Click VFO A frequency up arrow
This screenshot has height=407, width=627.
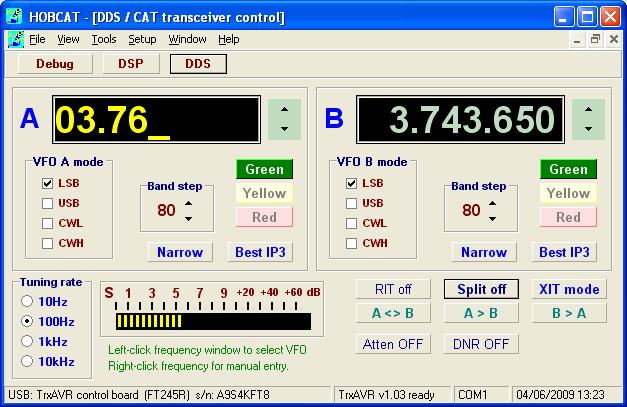[285, 109]
